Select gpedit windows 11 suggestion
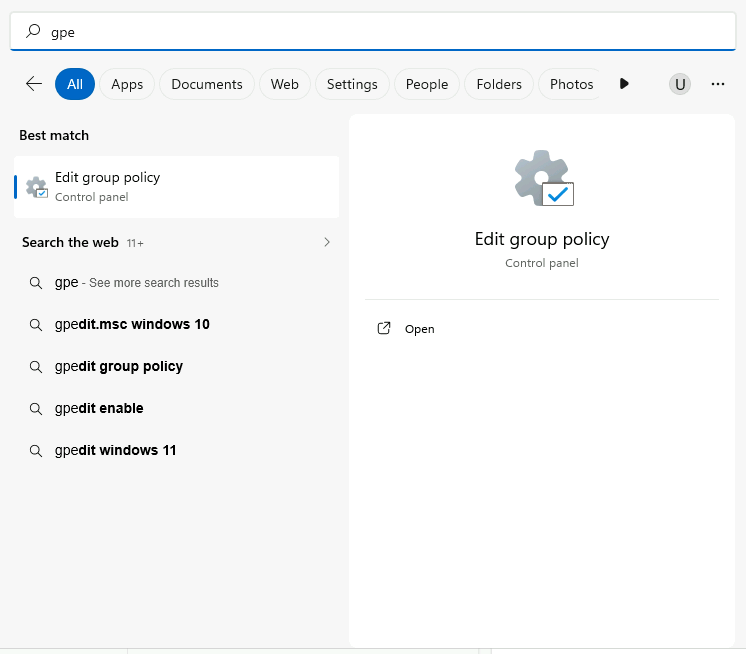The height and width of the screenshot is (654, 746). 177,450
